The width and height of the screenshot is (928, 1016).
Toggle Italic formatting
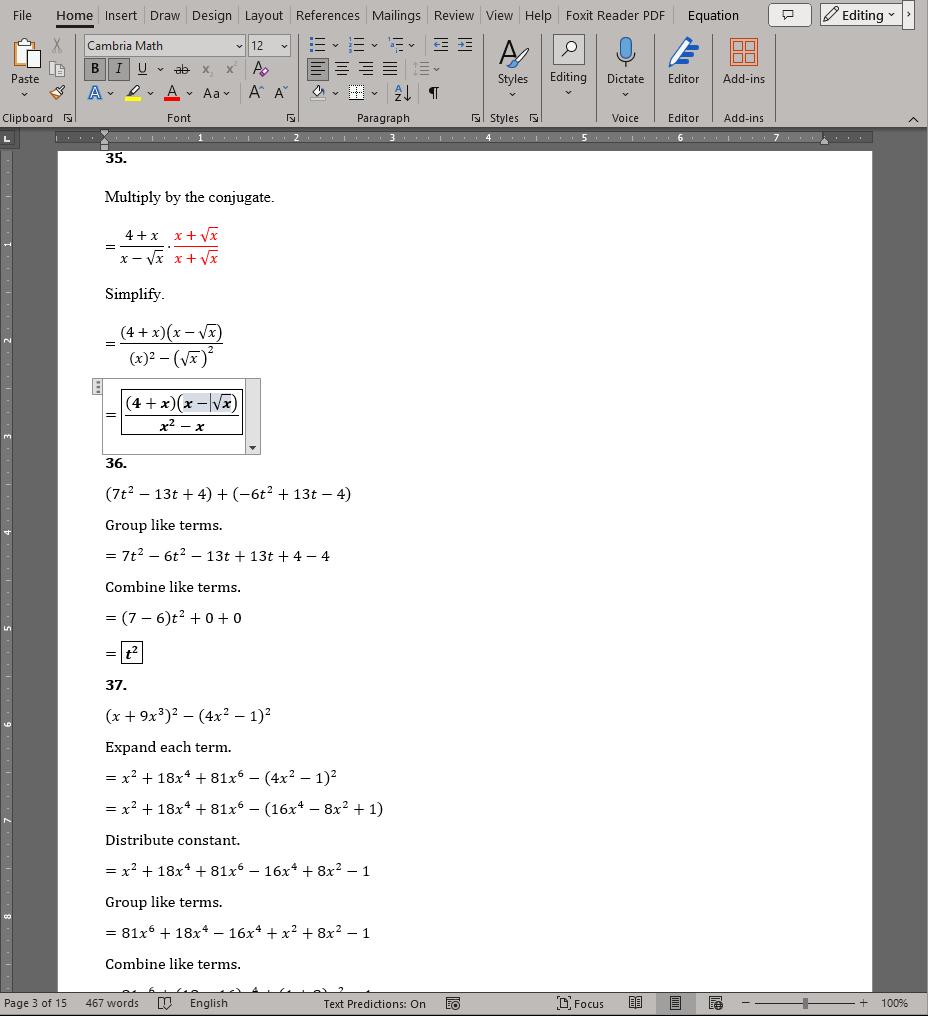119,69
